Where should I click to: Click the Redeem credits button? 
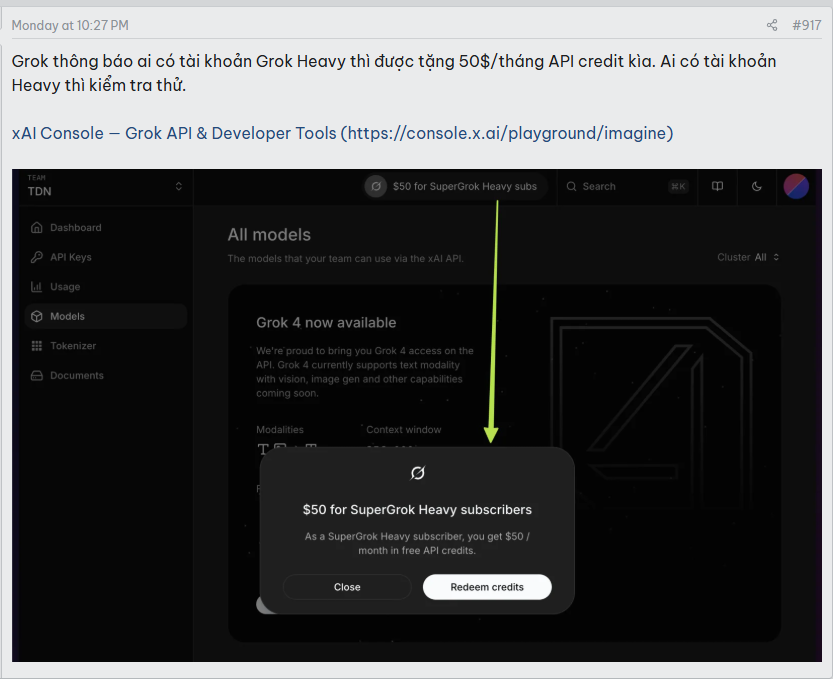tap(487, 587)
